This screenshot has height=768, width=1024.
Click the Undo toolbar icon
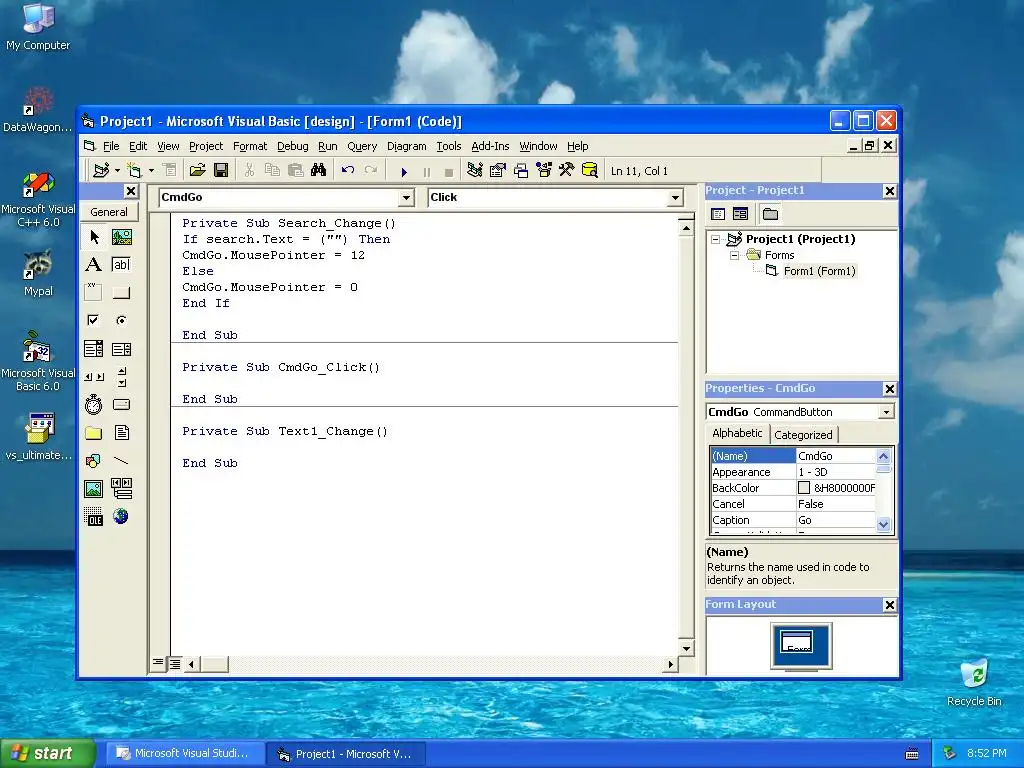(347, 170)
